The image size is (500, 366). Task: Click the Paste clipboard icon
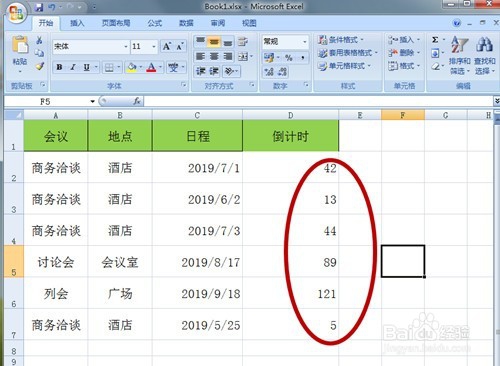point(20,45)
